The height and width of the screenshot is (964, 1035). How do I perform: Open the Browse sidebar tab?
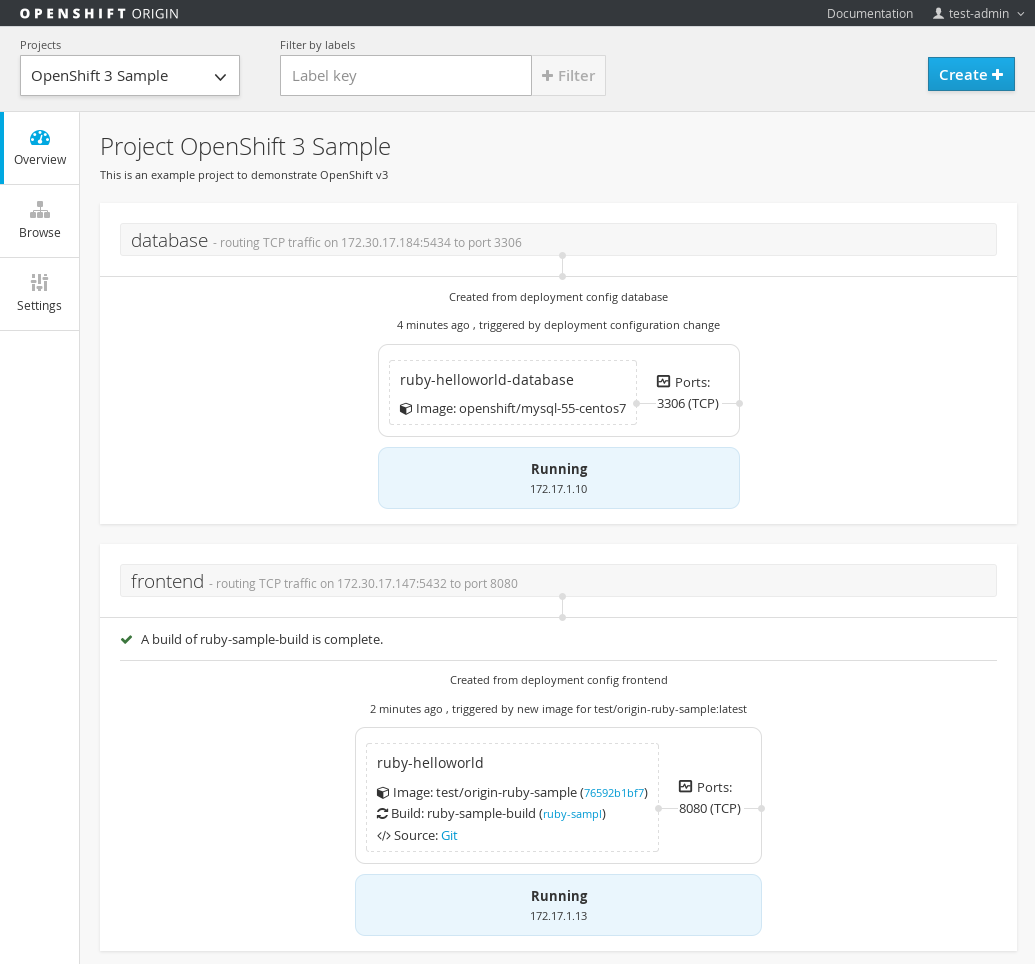(40, 221)
